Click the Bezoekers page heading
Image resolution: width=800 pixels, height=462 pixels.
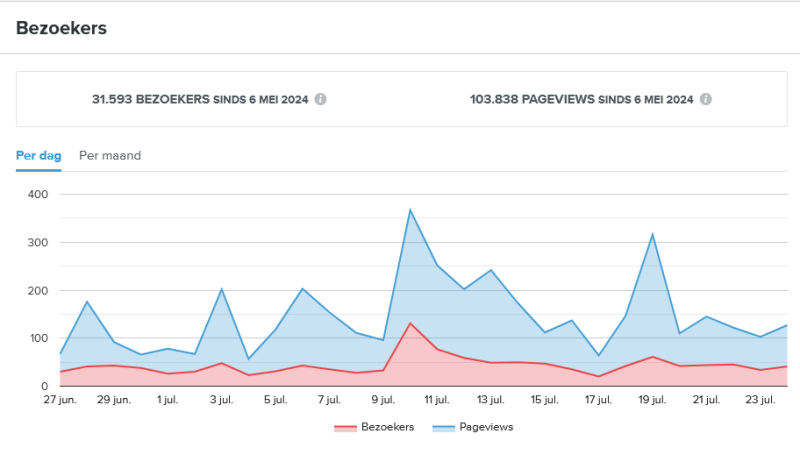point(61,28)
